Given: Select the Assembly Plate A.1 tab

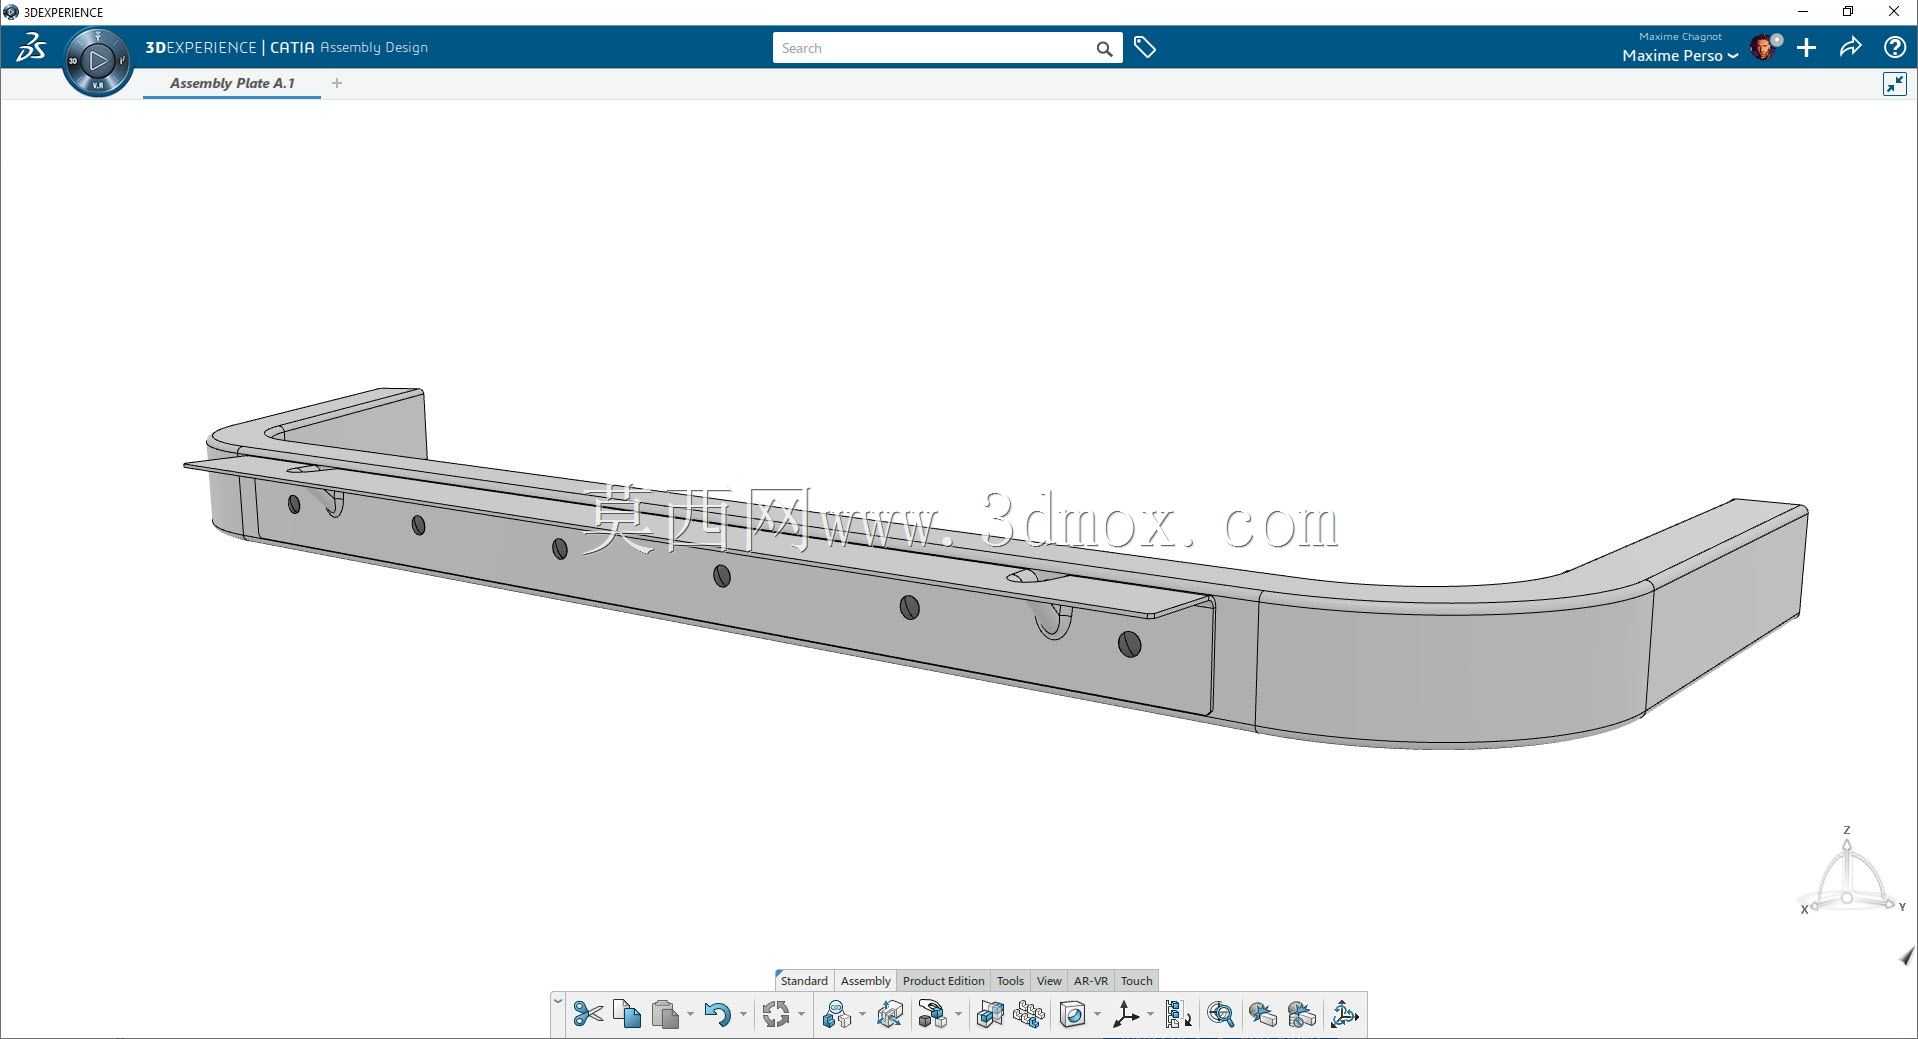Looking at the screenshot, I should (232, 83).
